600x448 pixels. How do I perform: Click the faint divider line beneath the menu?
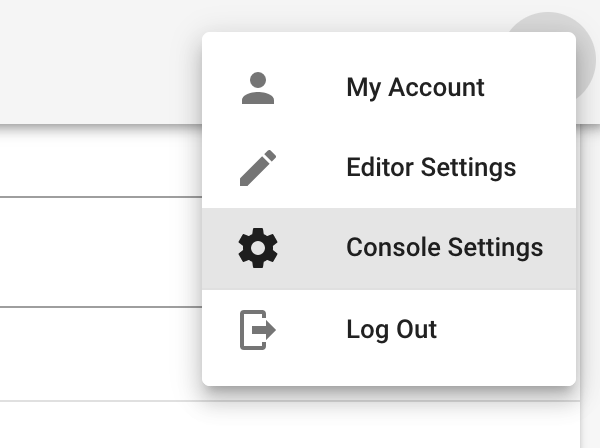pos(290,401)
